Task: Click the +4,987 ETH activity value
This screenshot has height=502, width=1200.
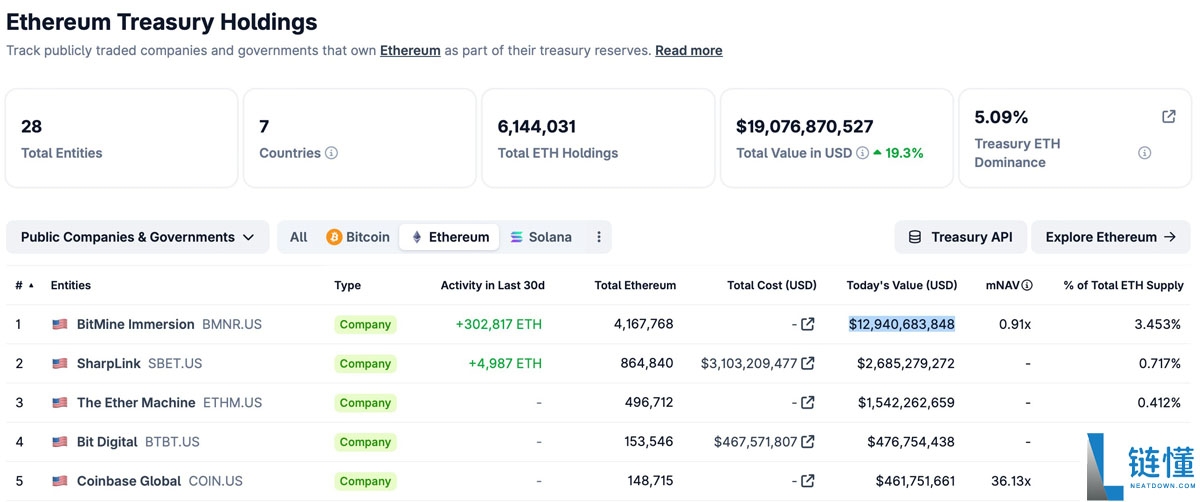Action: pos(505,363)
